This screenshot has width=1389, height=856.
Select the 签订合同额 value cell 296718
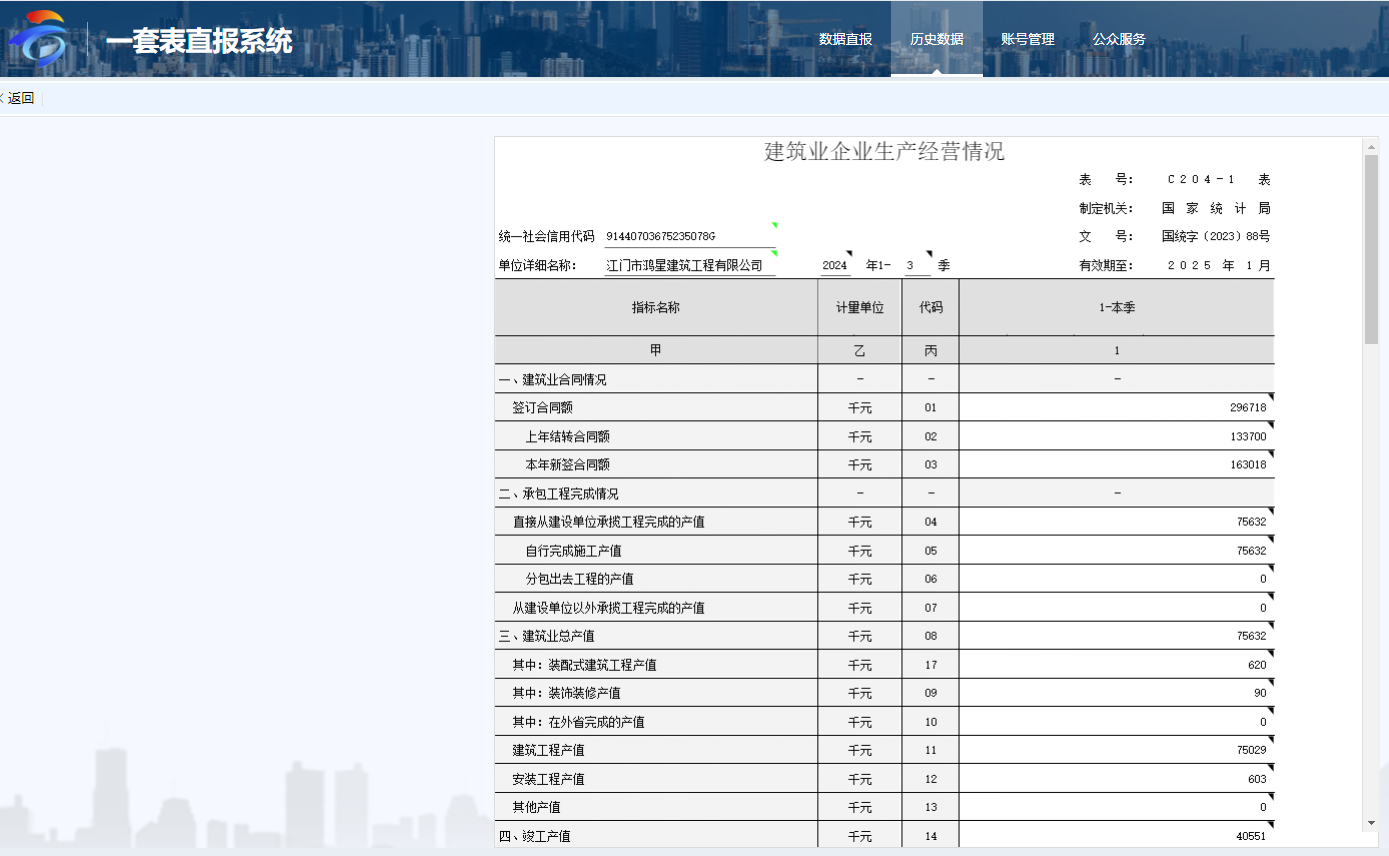point(1115,408)
